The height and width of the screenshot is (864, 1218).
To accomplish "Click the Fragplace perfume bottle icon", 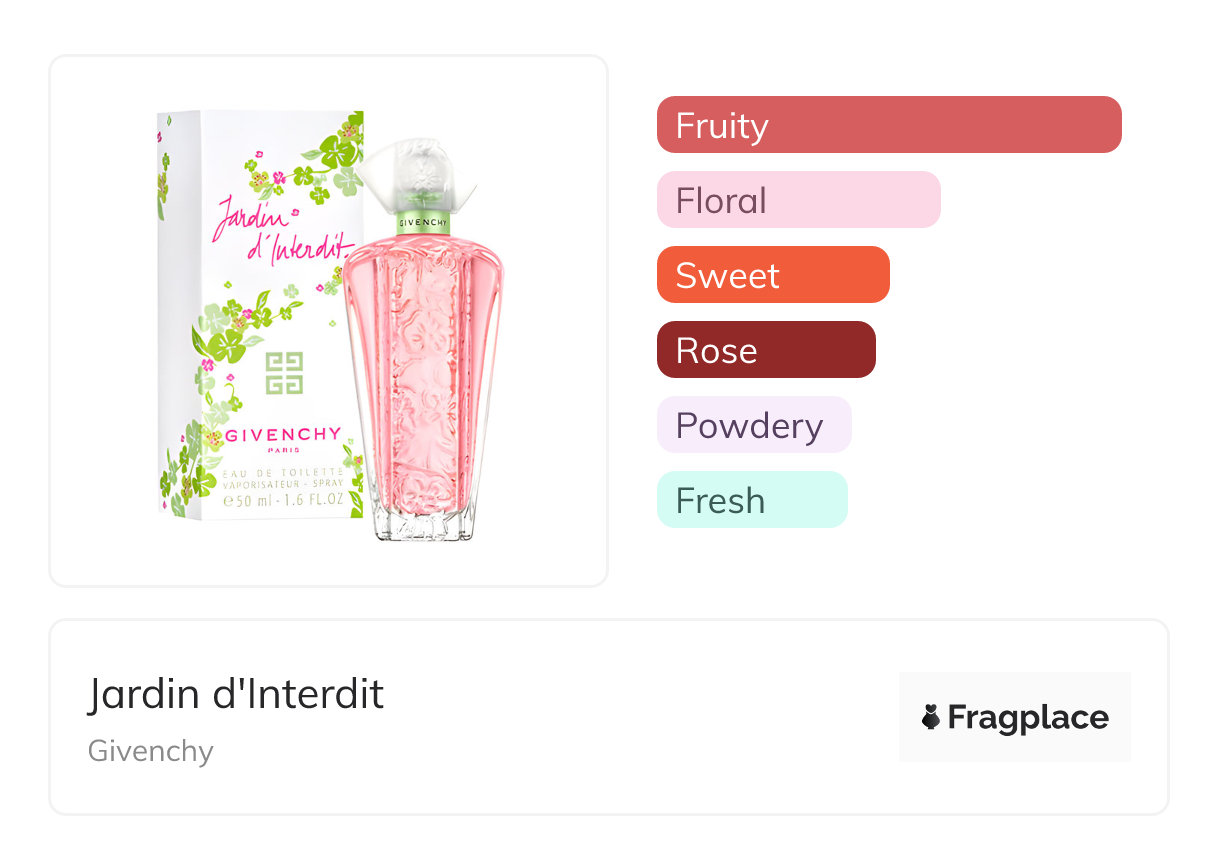I will point(931,717).
